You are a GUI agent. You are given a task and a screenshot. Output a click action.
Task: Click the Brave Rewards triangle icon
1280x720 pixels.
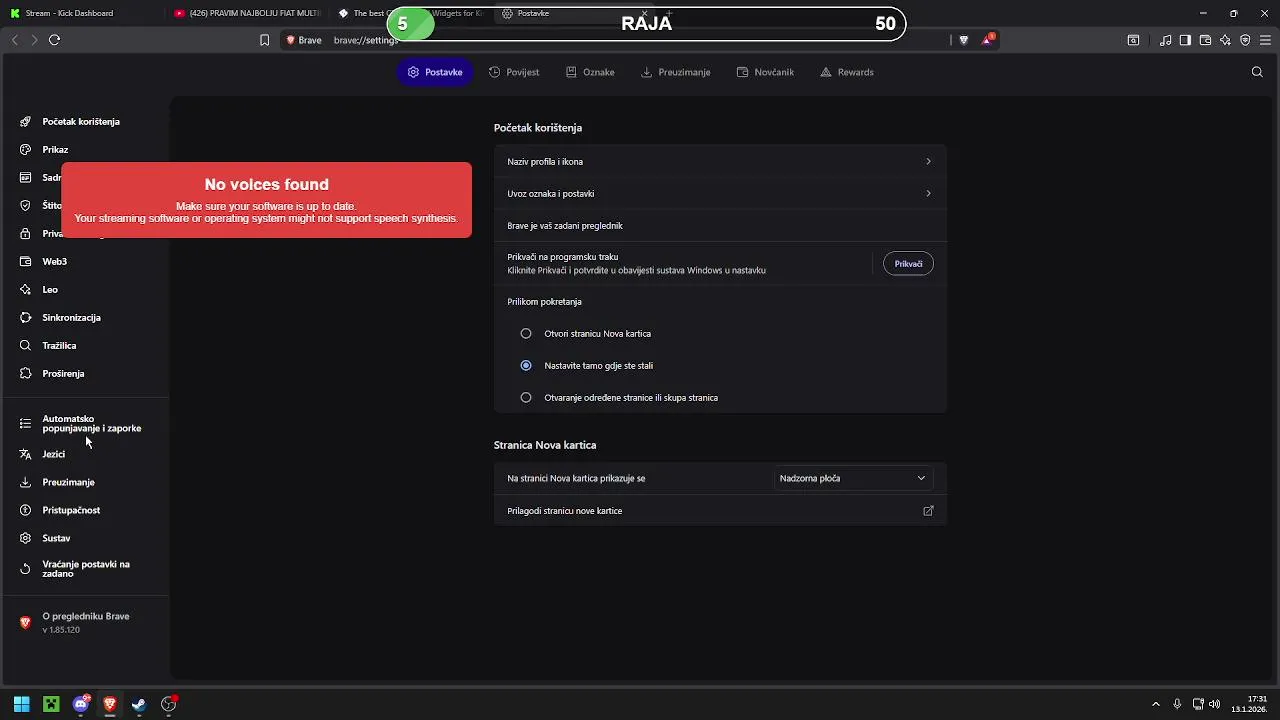(988, 40)
